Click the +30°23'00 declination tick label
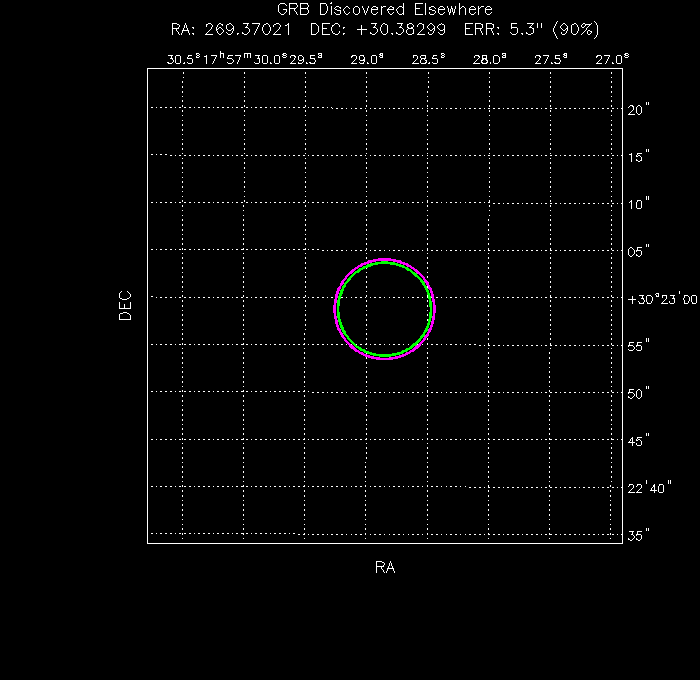The height and width of the screenshot is (680, 700). (662, 299)
